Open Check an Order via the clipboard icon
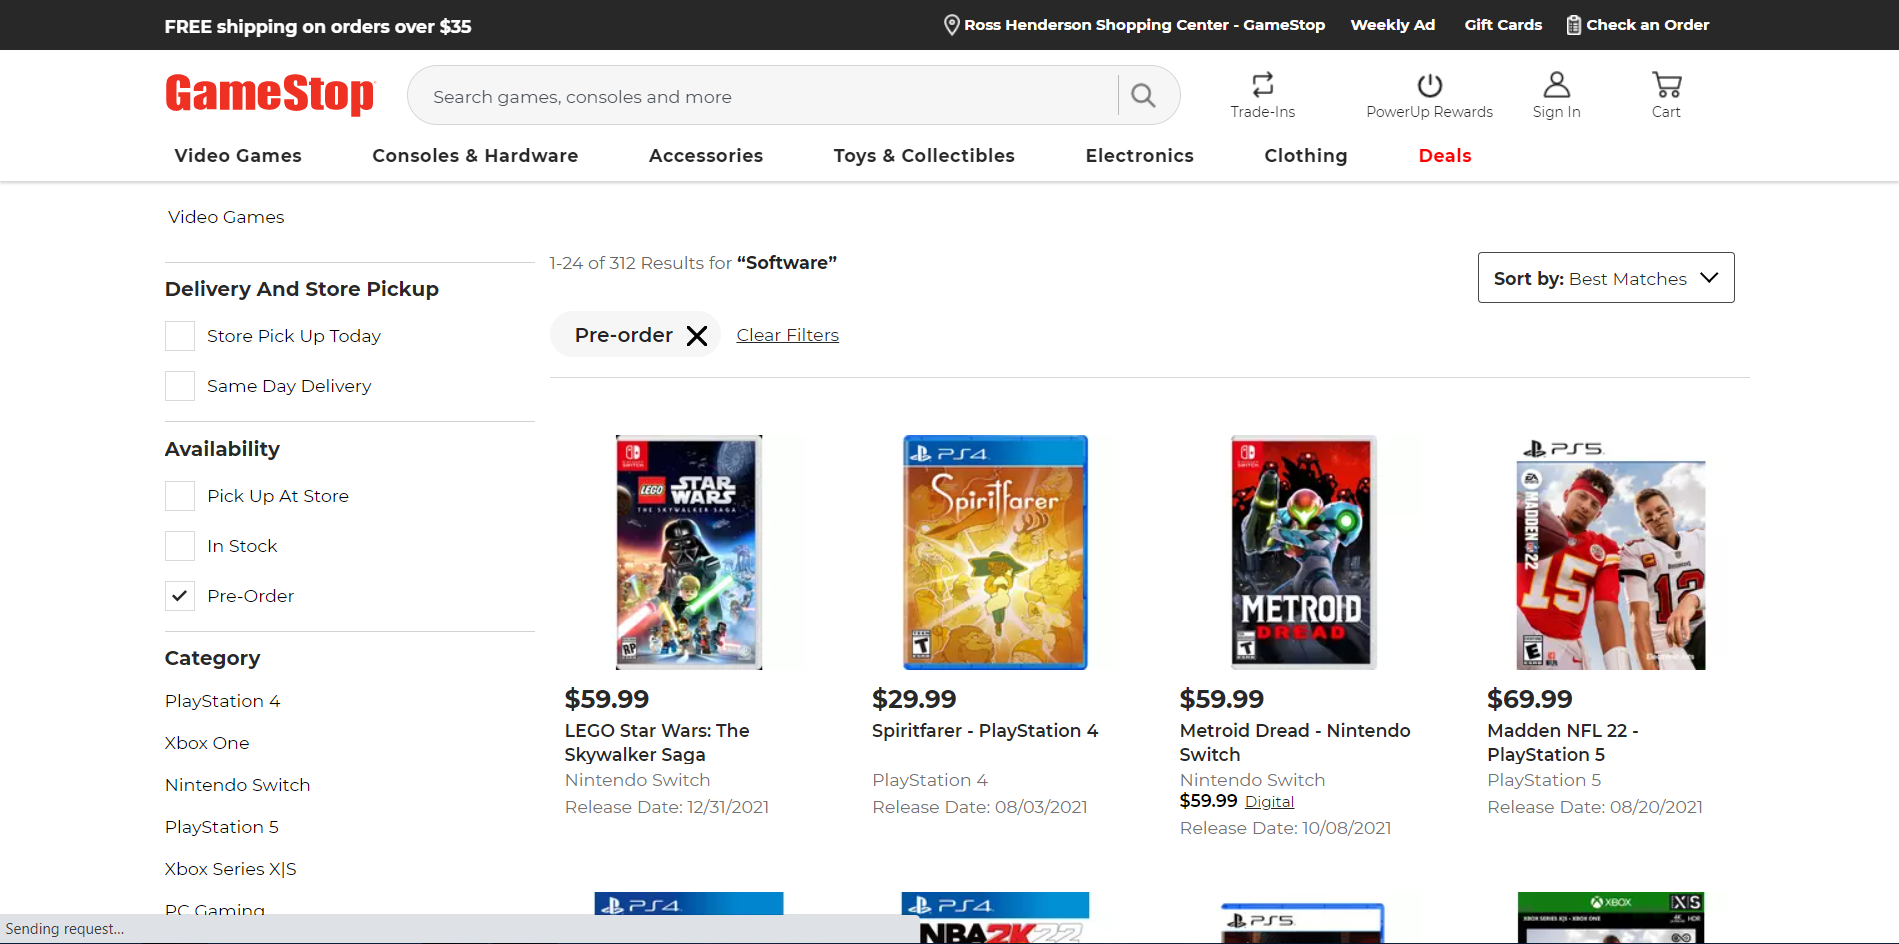 coord(1572,24)
